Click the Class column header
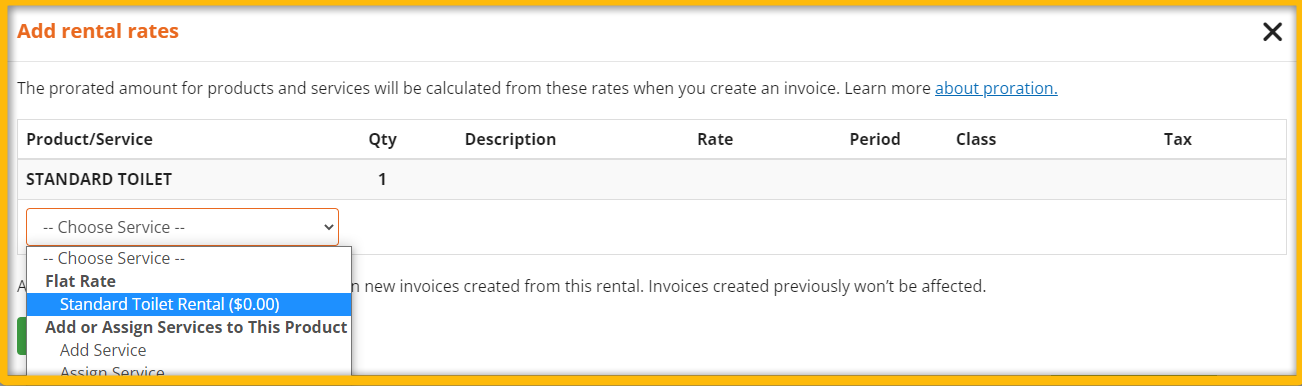This screenshot has width=1302, height=386. click(976, 139)
